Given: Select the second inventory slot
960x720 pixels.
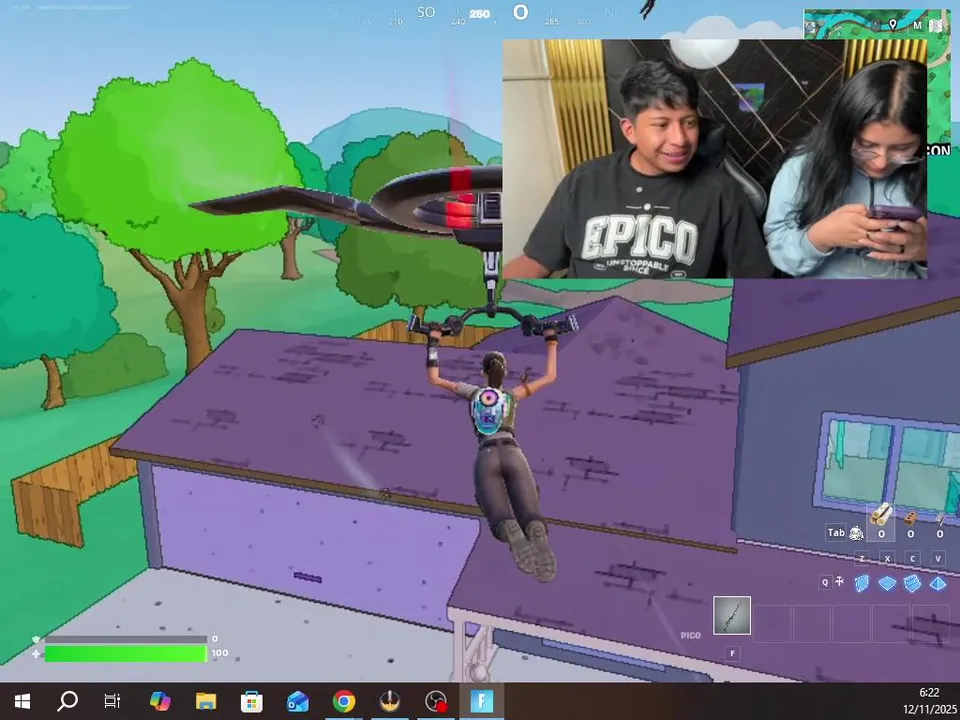Looking at the screenshot, I should pos(772,623).
